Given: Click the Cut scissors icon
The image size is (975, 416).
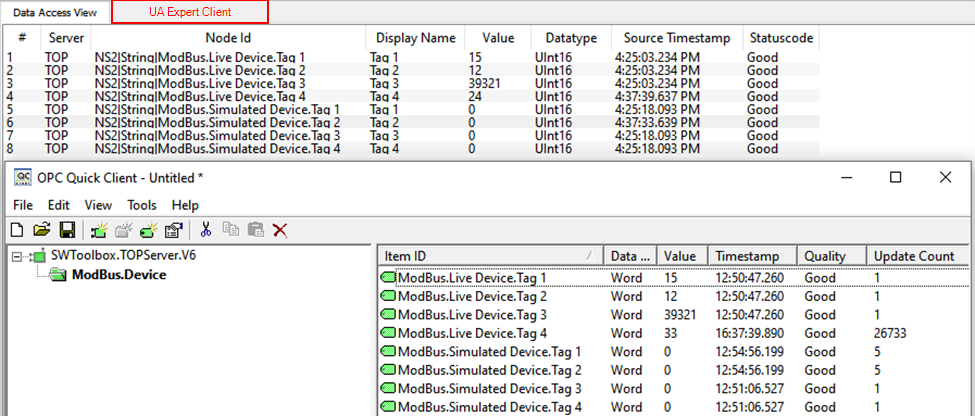Looking at the screenshot, I should pyautogui.click(x=206, y=230).
